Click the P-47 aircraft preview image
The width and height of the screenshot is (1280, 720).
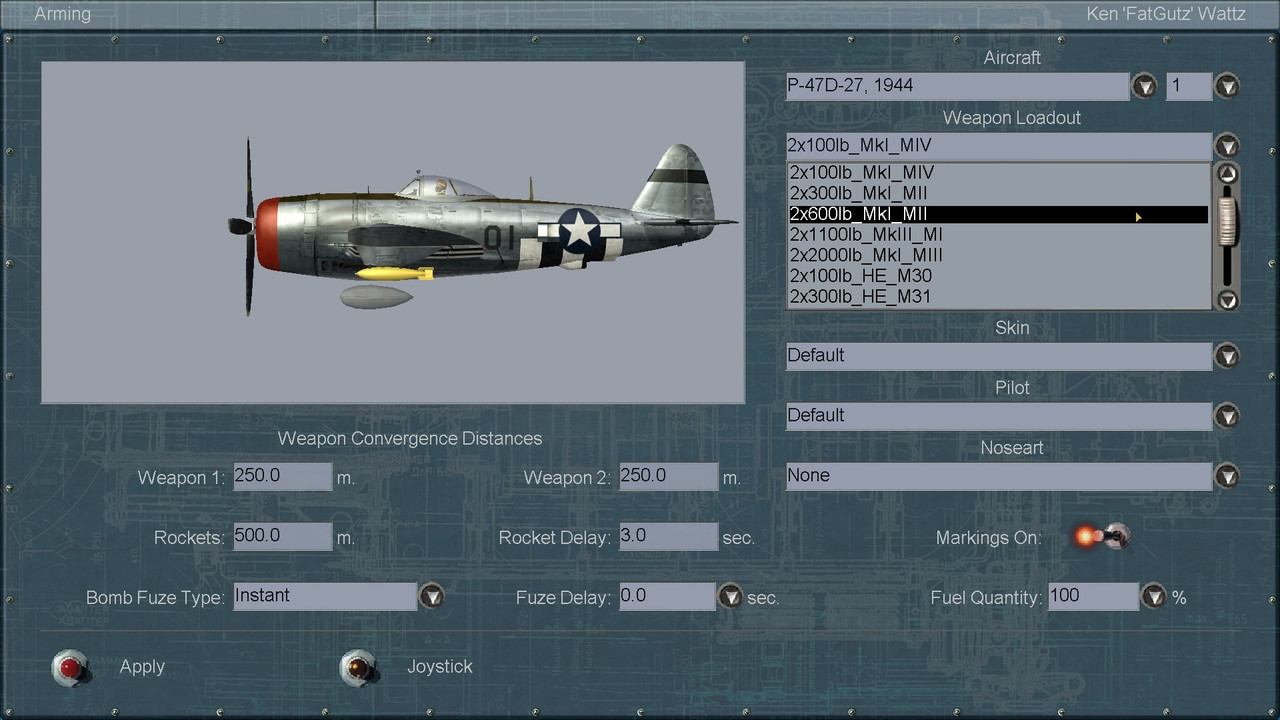point(393,232)
